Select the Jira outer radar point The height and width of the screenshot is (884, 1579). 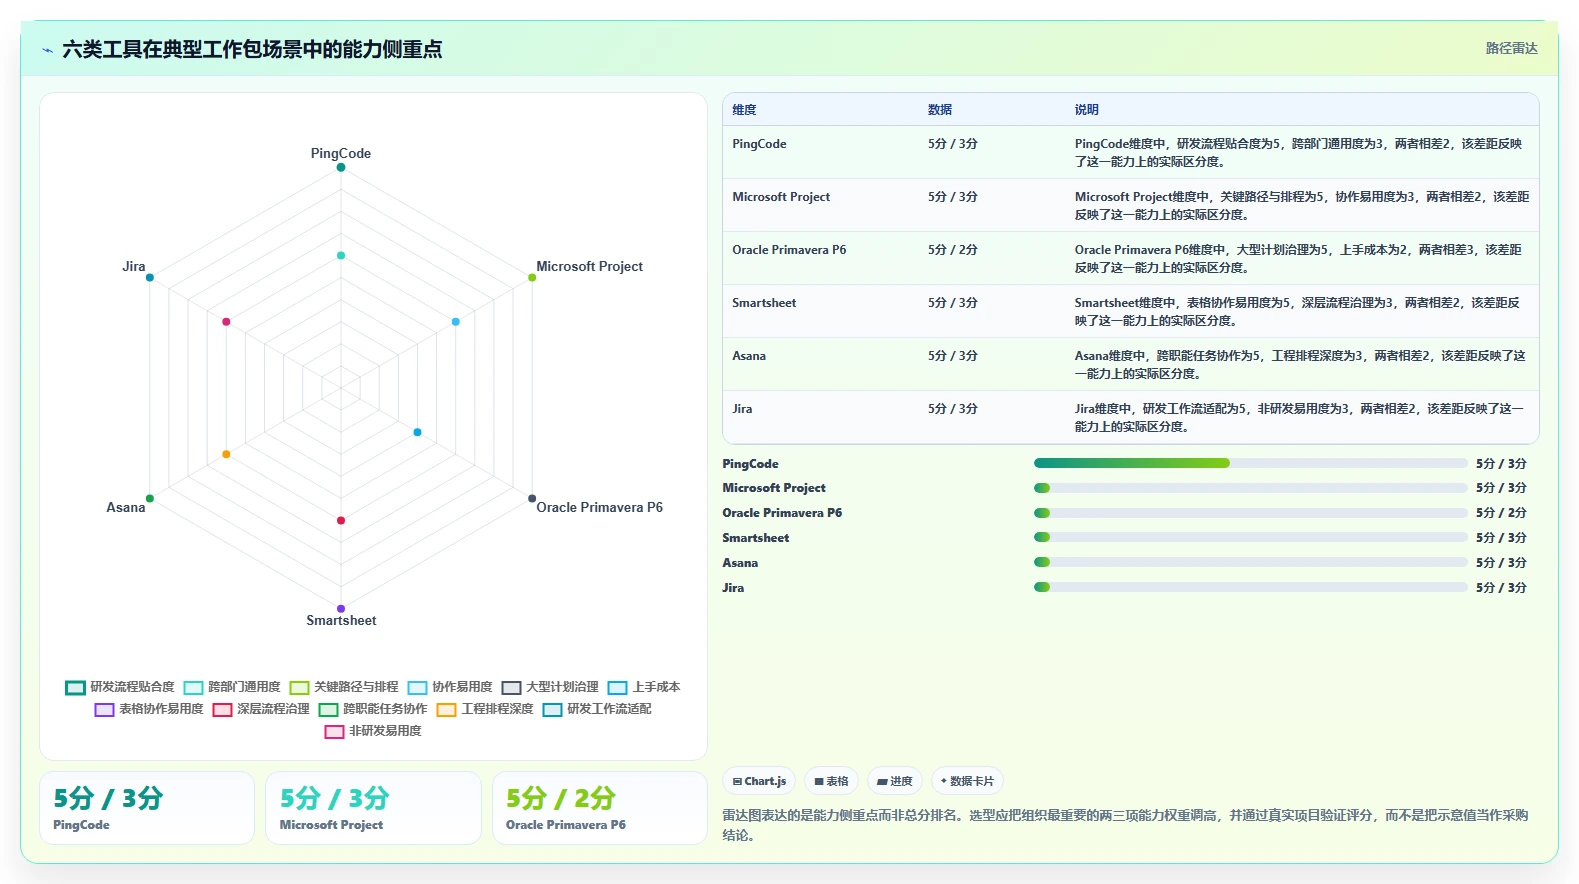click(150, 277)
